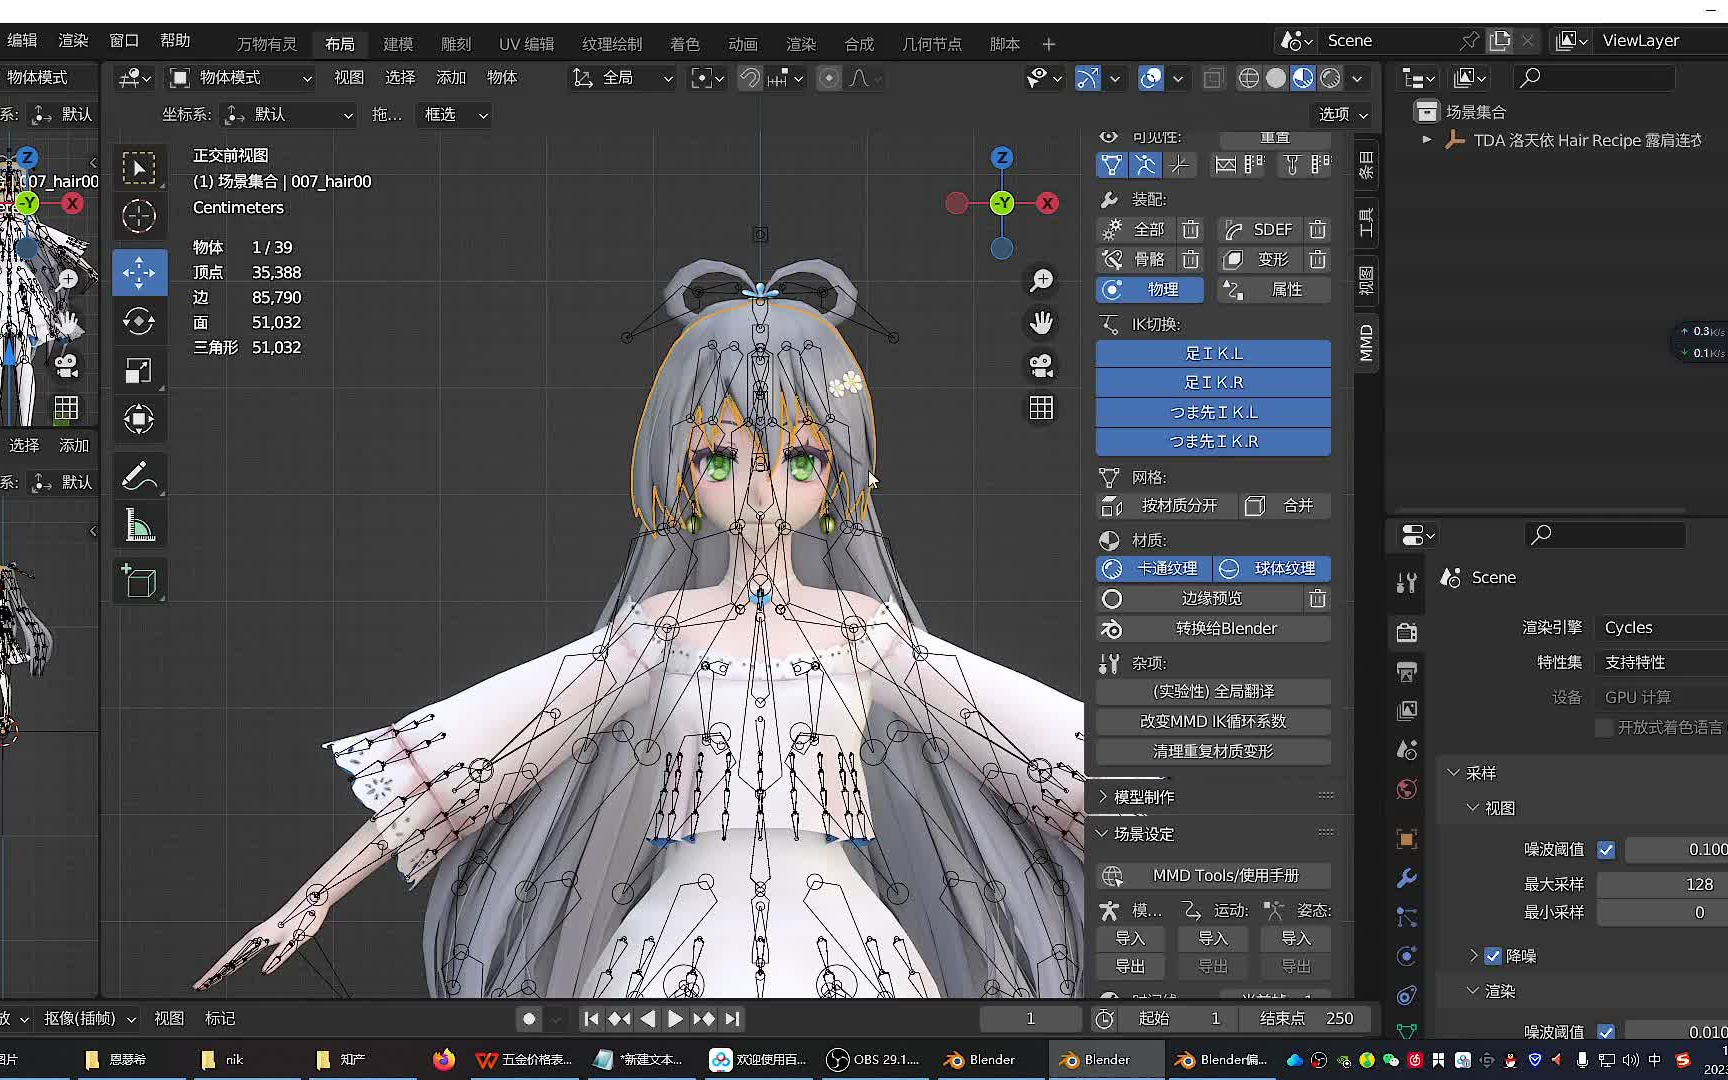Click the viewport zoom magnifier icon
Viewport: 1728px width, 1080px height.
pyautogui.click(x=1042, y=280)
